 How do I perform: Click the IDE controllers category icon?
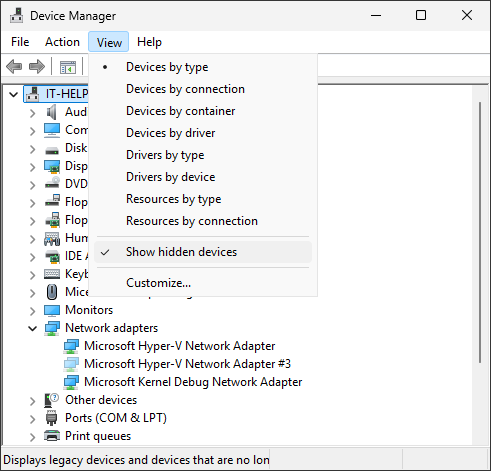tap(52, 256)
